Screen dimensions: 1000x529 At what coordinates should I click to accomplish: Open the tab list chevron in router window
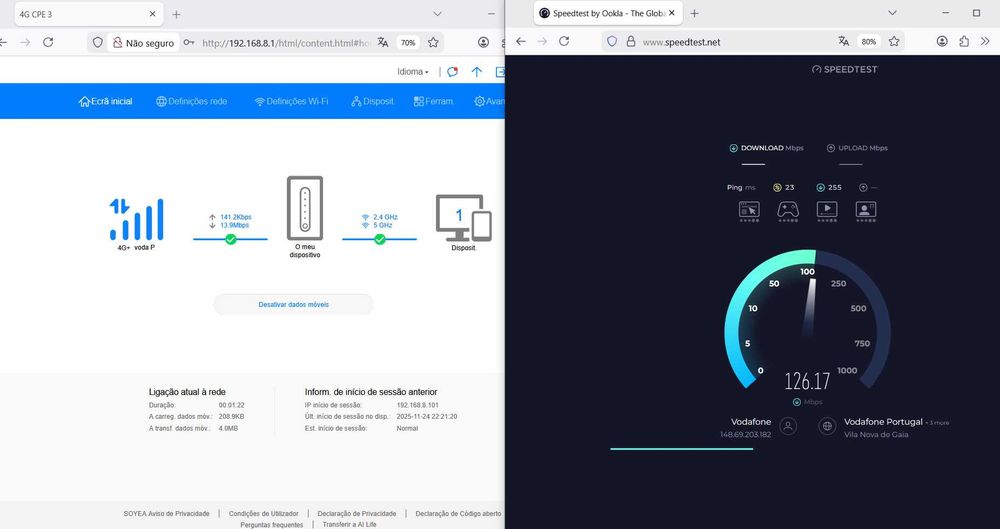pyautogui.click(x=437, y=13)
